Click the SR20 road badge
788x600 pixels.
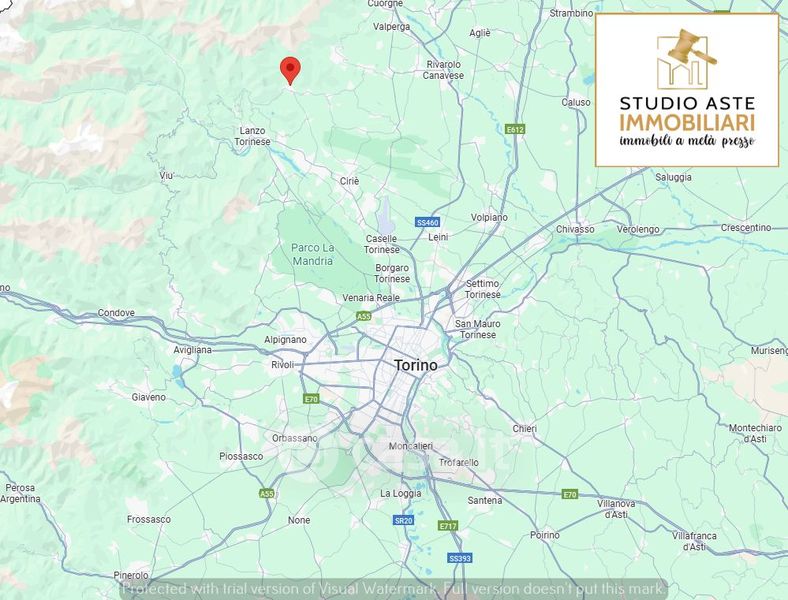403,520
